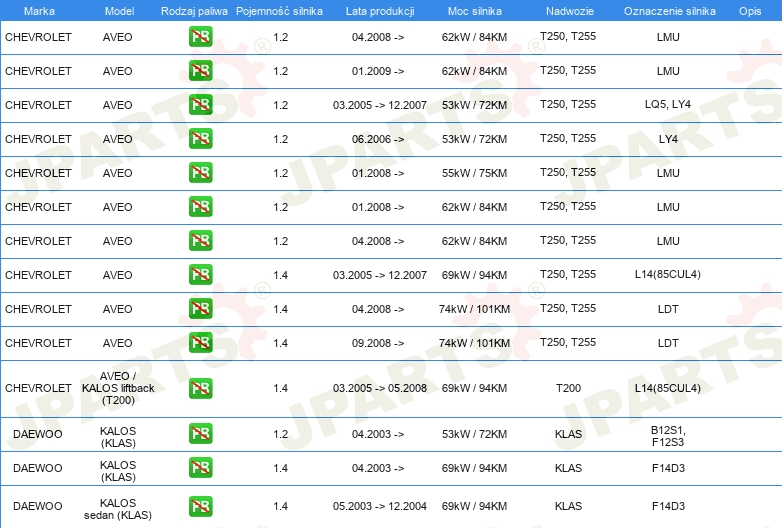Select '69kW / 94KM' in the T200 row
The image size is (782, 528).
(474, 388)
